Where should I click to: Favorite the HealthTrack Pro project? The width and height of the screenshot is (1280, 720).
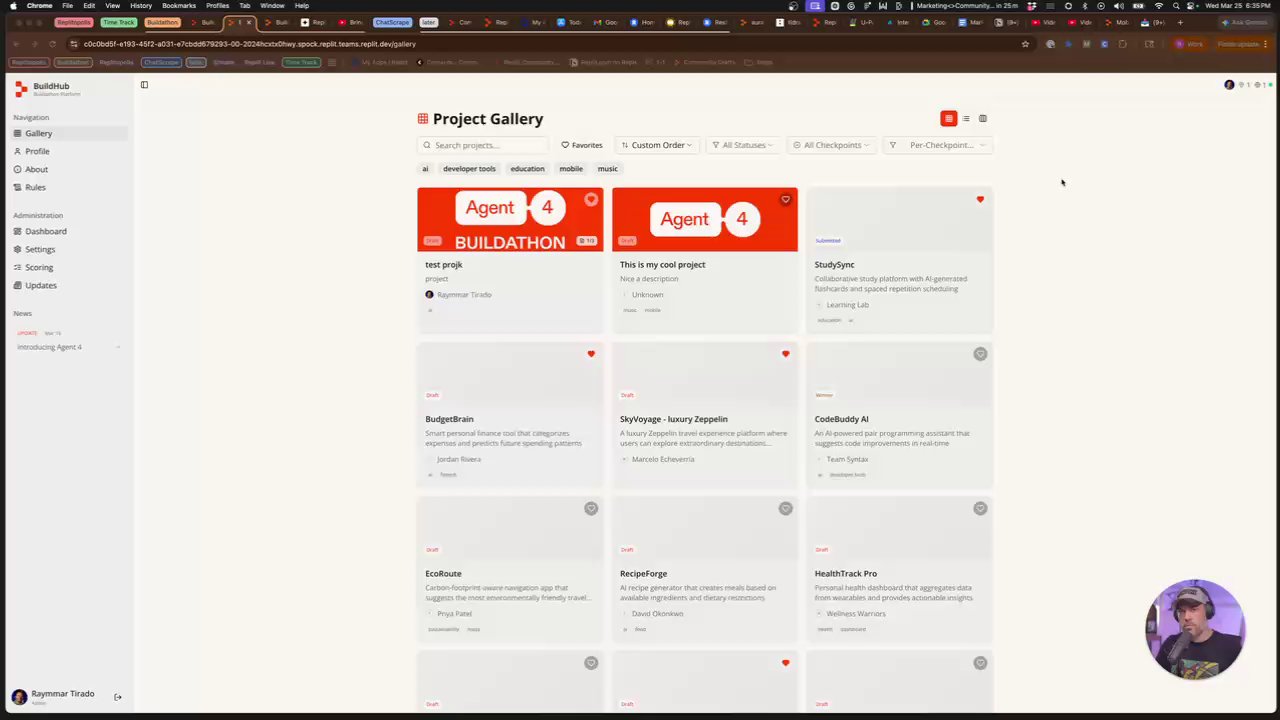tap(980, 509)
